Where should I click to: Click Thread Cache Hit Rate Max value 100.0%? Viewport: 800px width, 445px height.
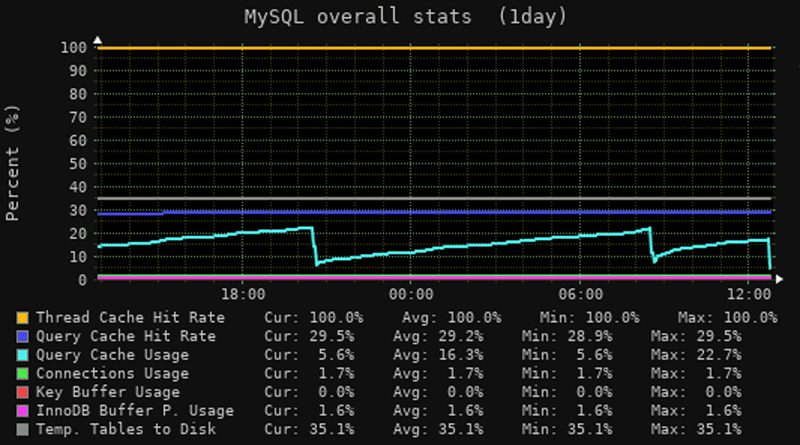[751, 317]
